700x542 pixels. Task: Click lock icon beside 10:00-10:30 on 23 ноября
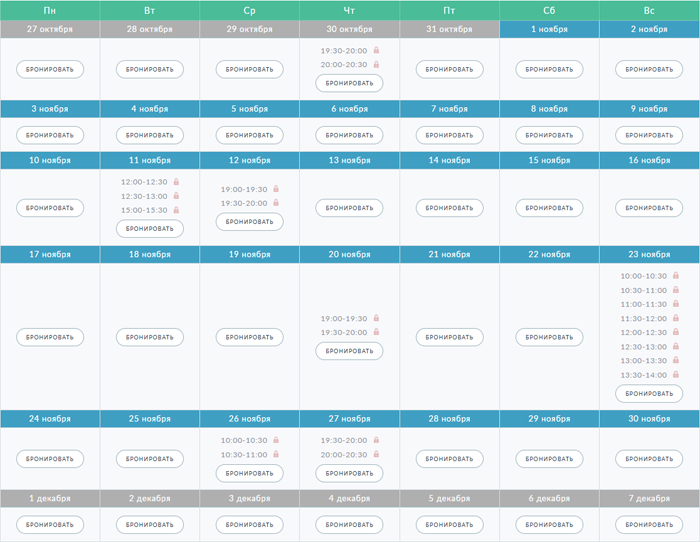point(676,276)
